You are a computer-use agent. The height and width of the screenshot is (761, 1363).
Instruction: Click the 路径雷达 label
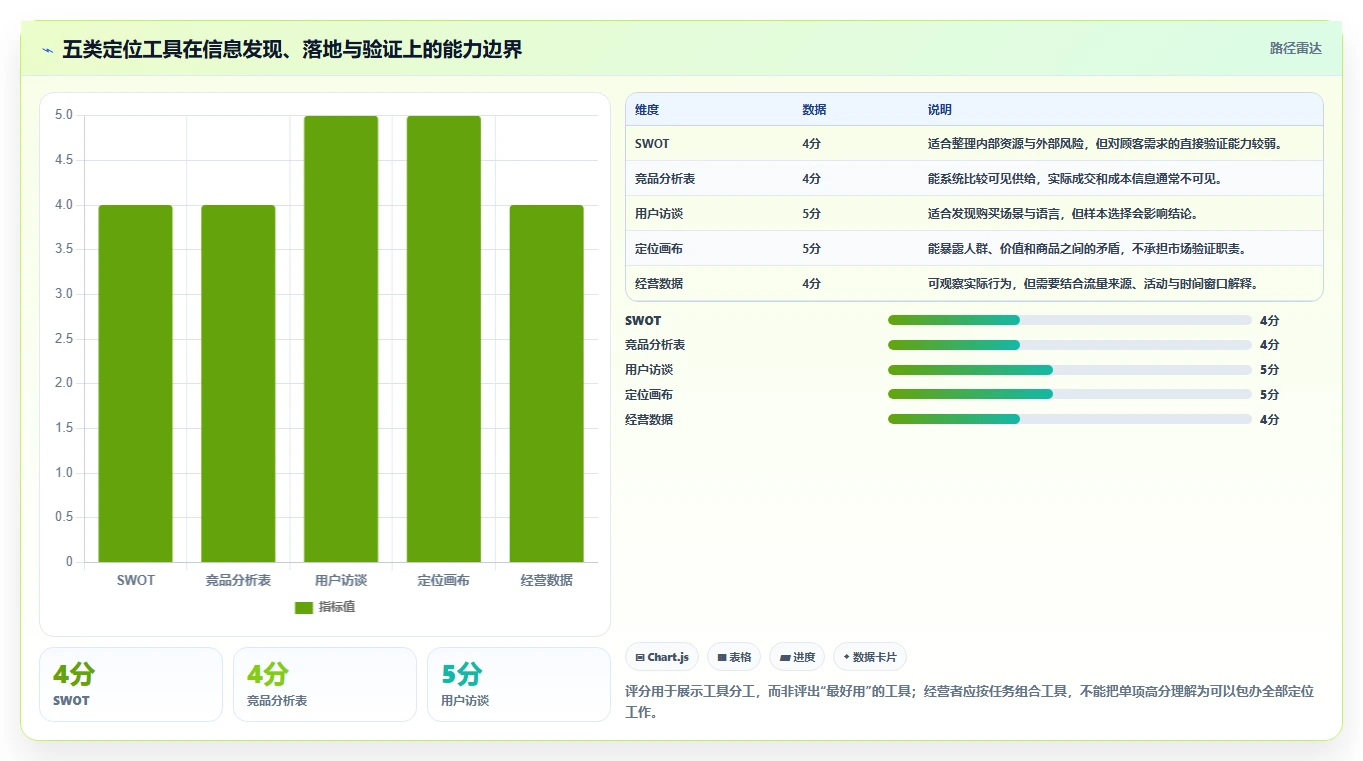[1295, 48]
